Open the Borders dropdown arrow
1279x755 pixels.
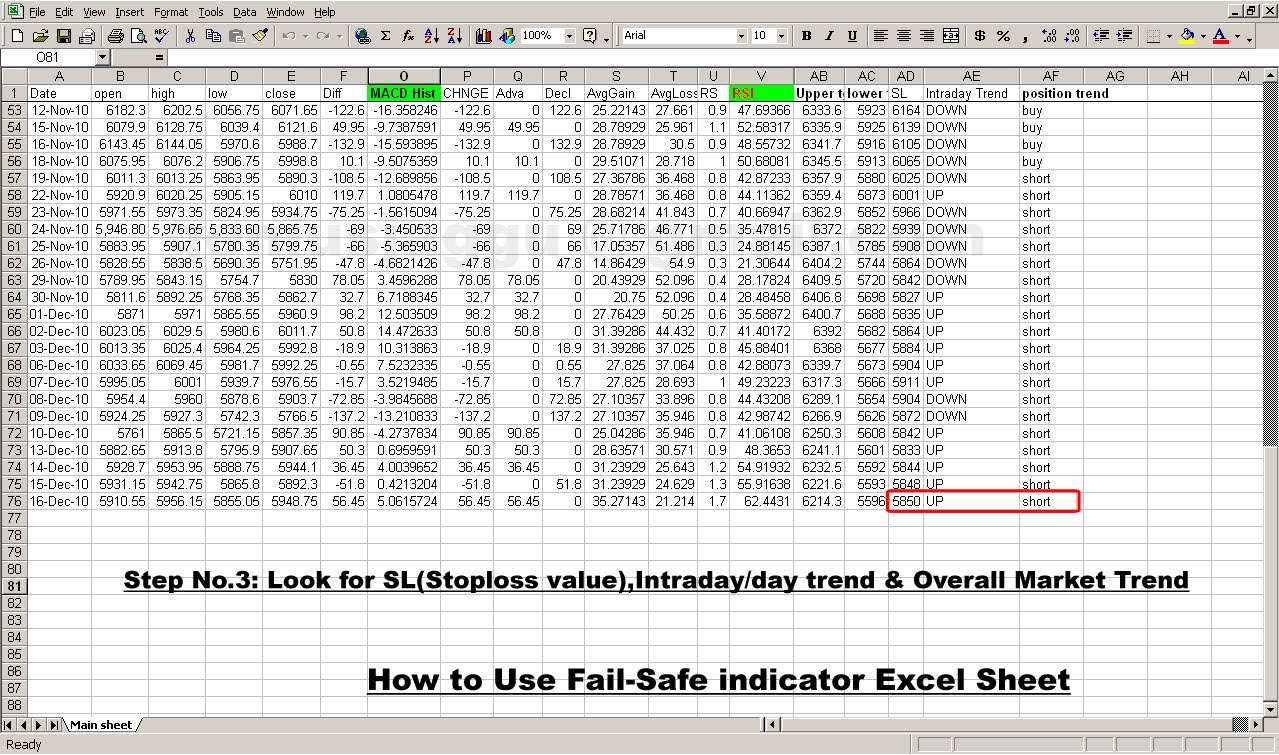click(1169, 36)
